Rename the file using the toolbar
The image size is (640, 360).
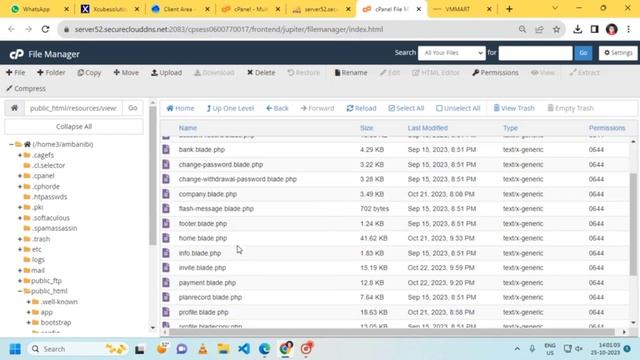pos(351,73)
